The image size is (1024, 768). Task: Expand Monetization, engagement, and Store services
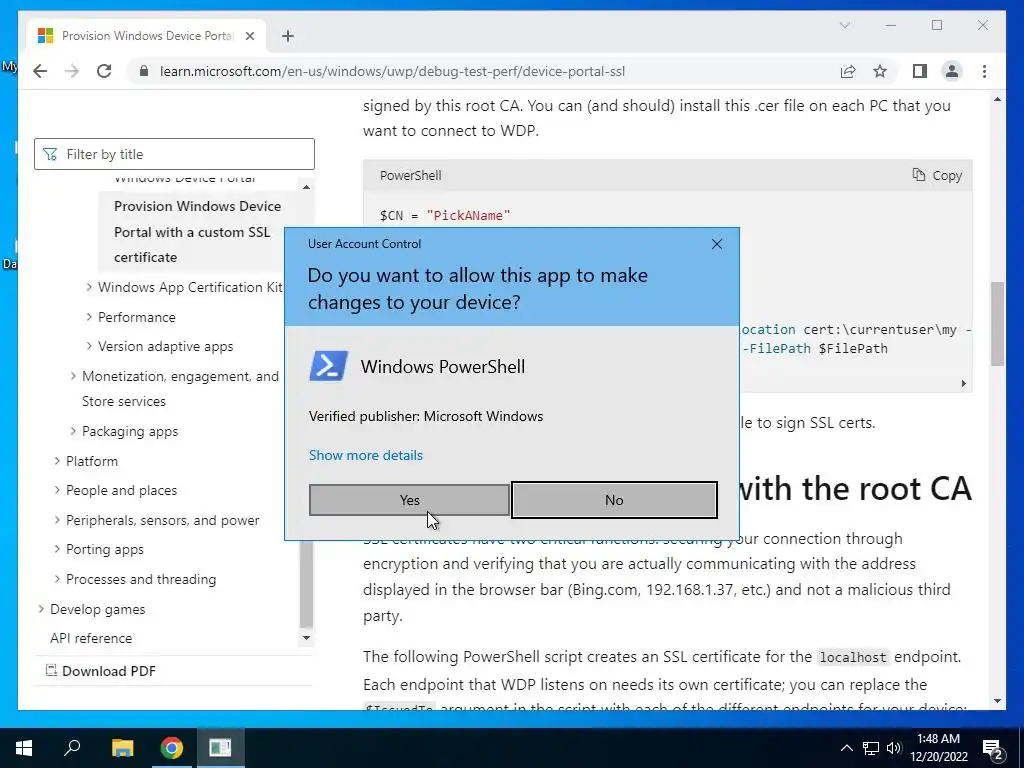[x=73, y=376]
